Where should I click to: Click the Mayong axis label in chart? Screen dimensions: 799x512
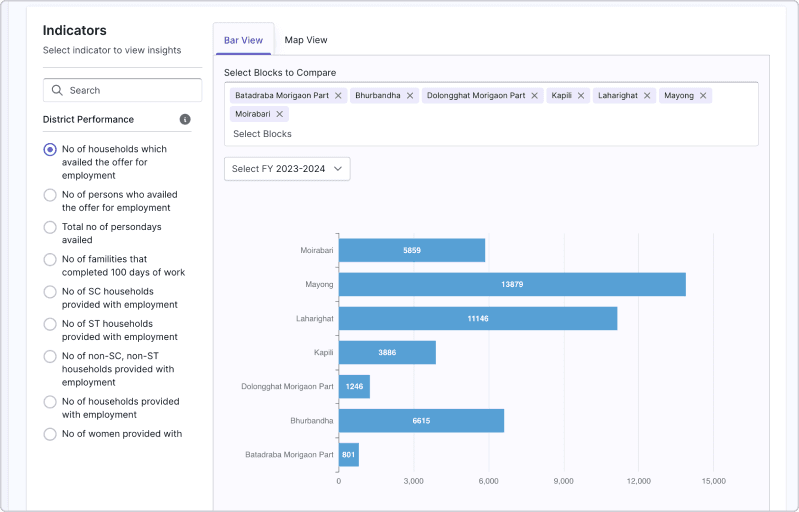tap(319, 284)
